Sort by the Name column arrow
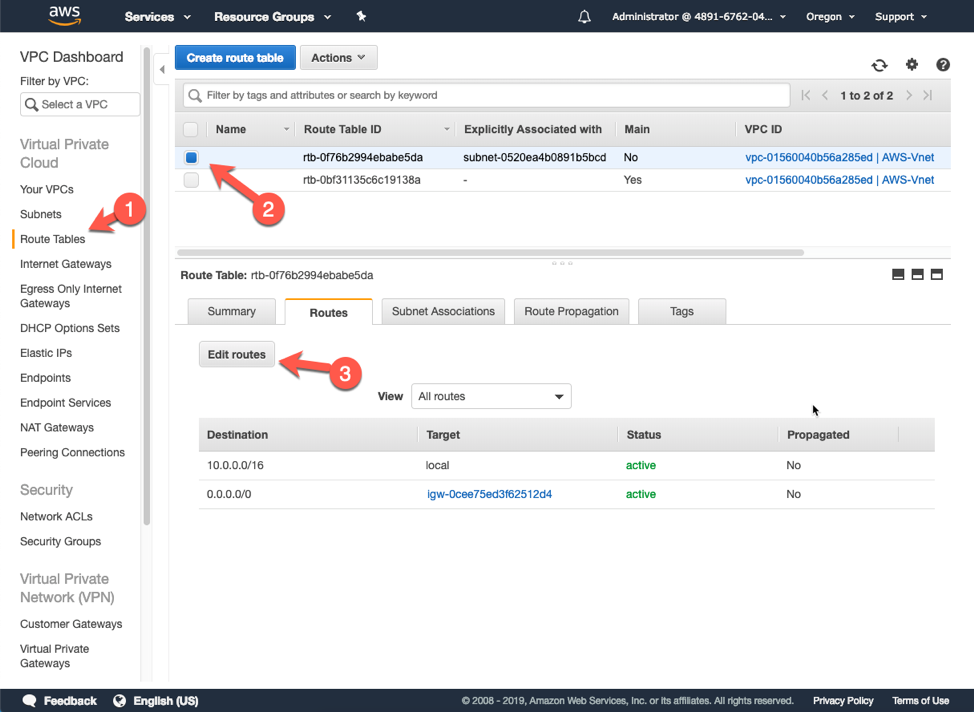 click(x=286, y=129)
